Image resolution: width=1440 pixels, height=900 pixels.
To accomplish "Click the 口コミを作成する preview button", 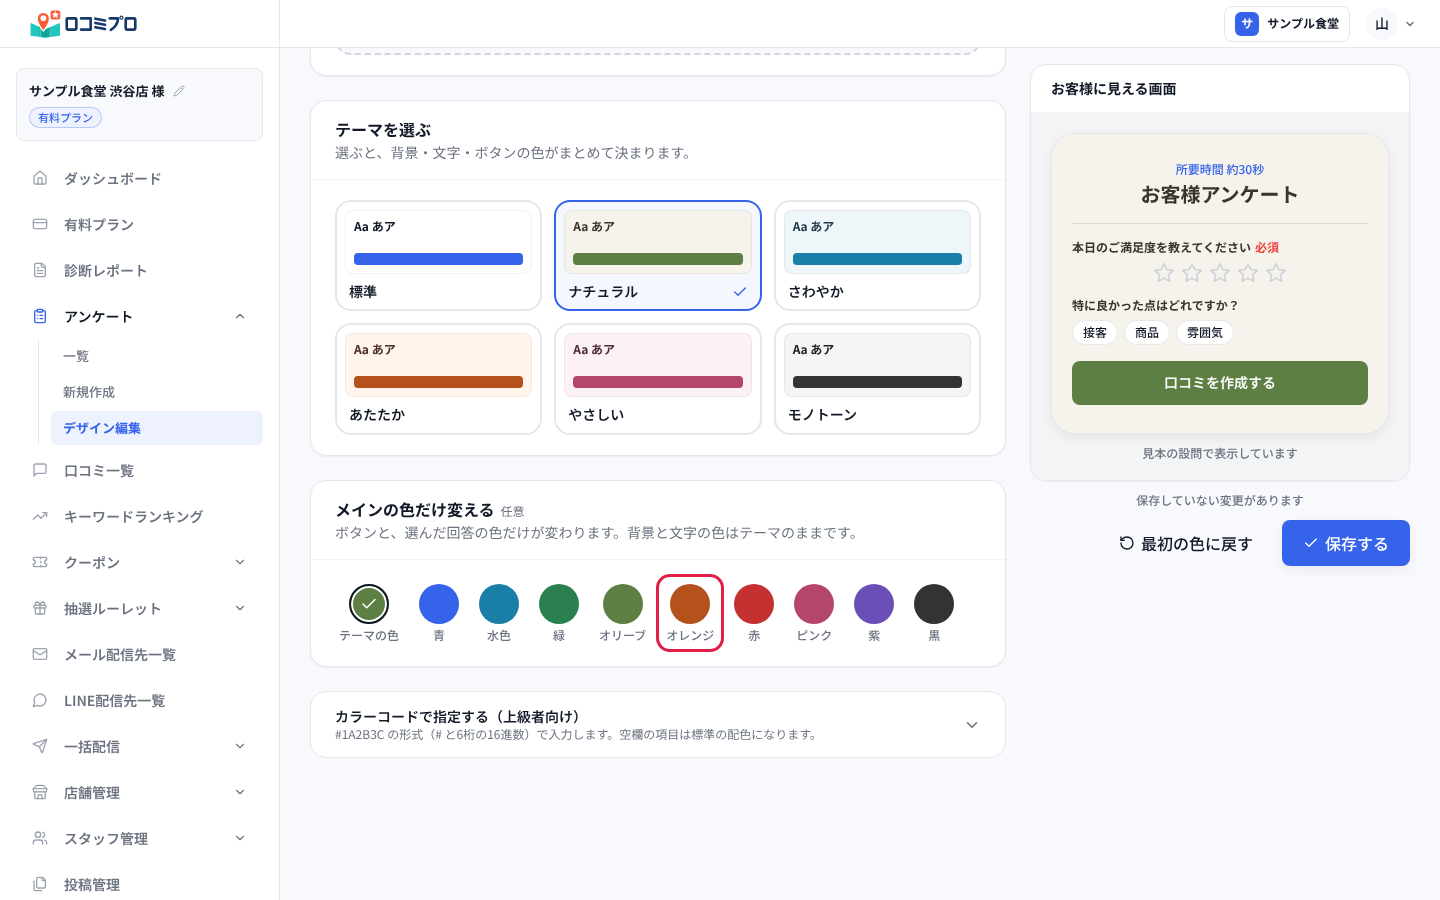I will tap(1220, 383).
